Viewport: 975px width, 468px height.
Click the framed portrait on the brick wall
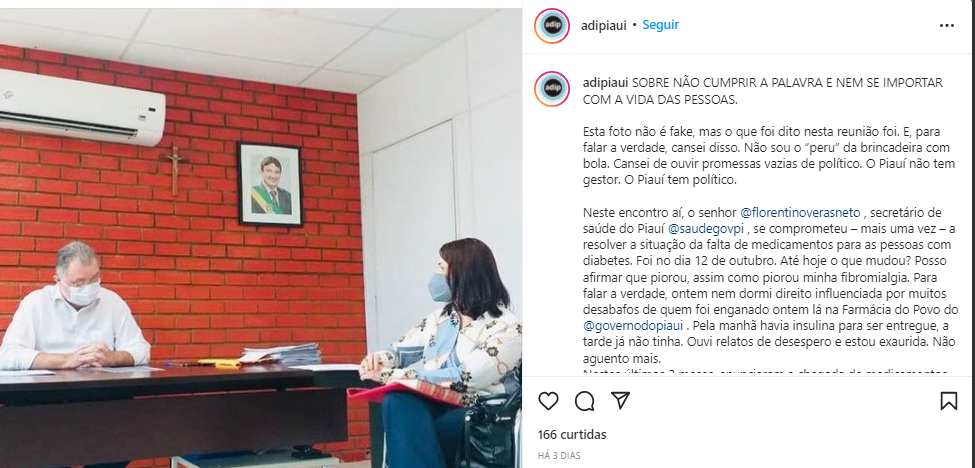pos(270,185)
